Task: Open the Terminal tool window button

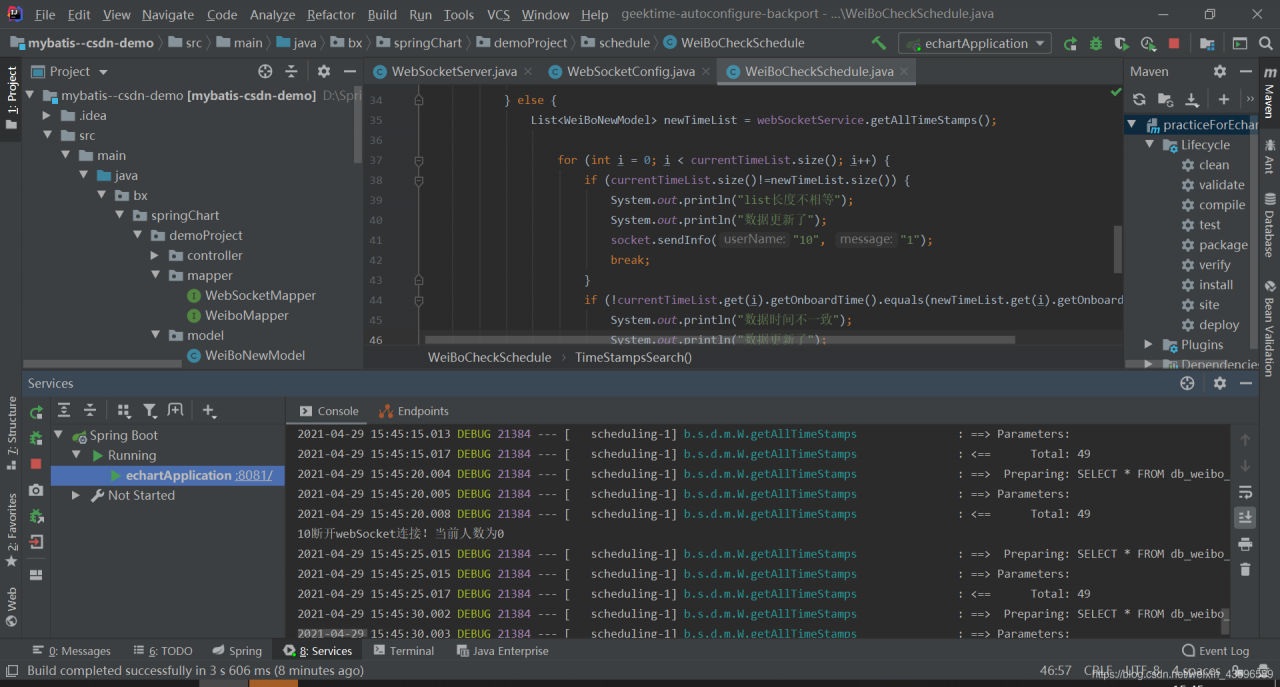Action: coord(404,651)
